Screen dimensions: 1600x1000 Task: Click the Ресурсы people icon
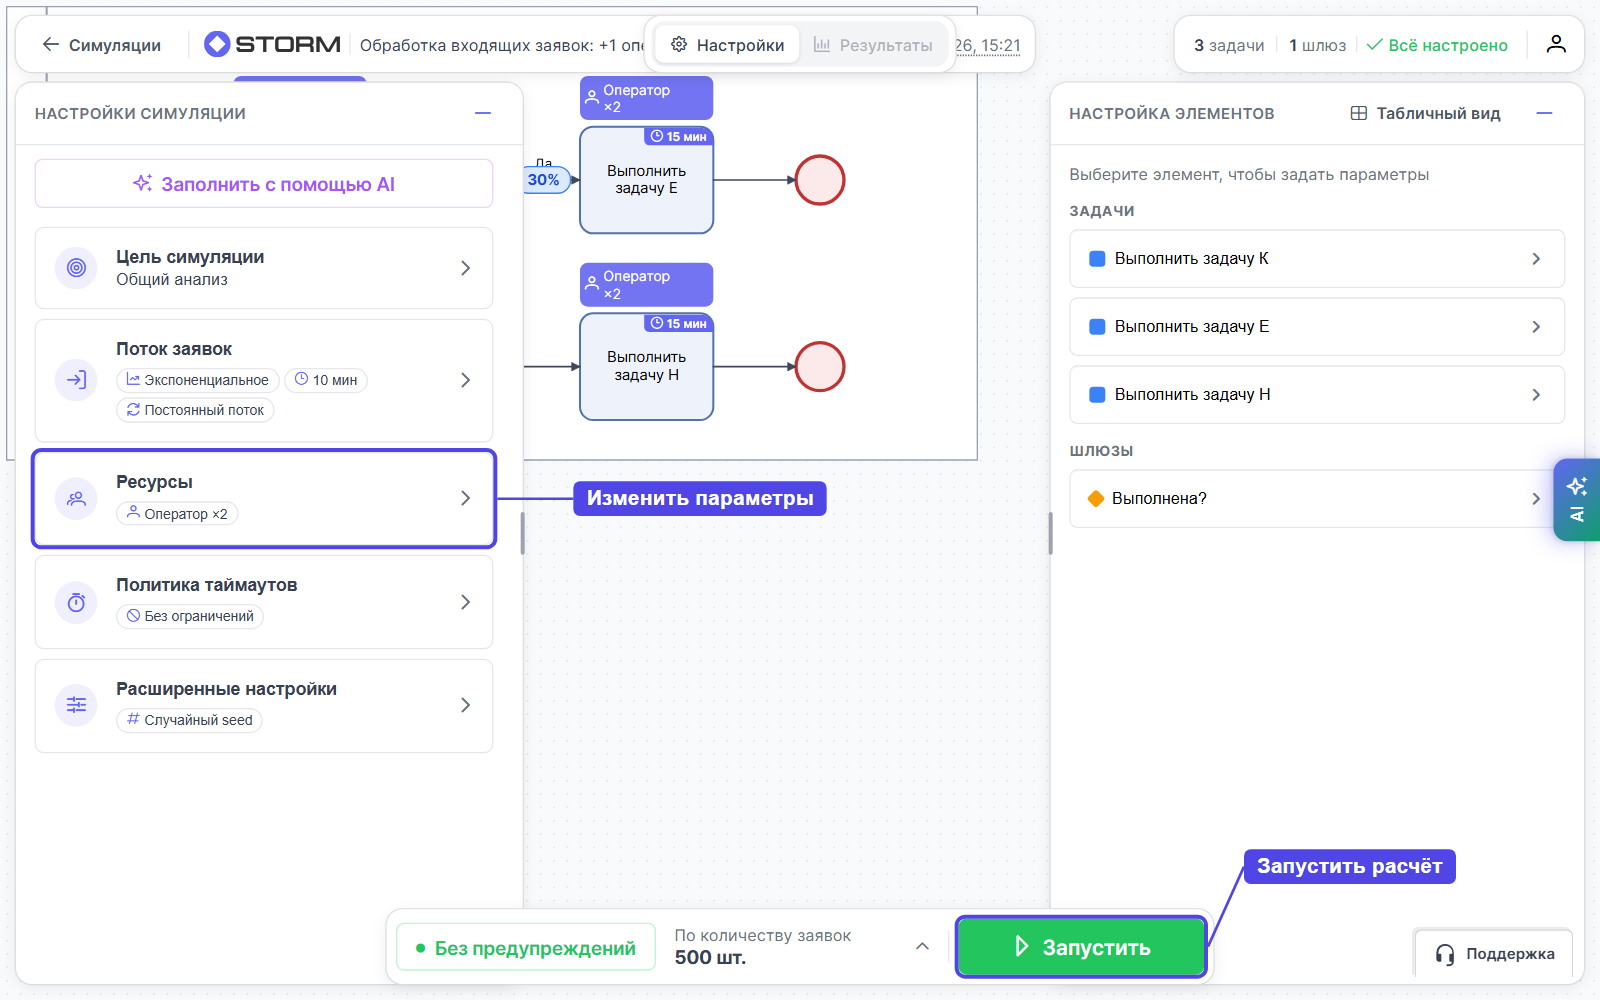click(76, 499)
